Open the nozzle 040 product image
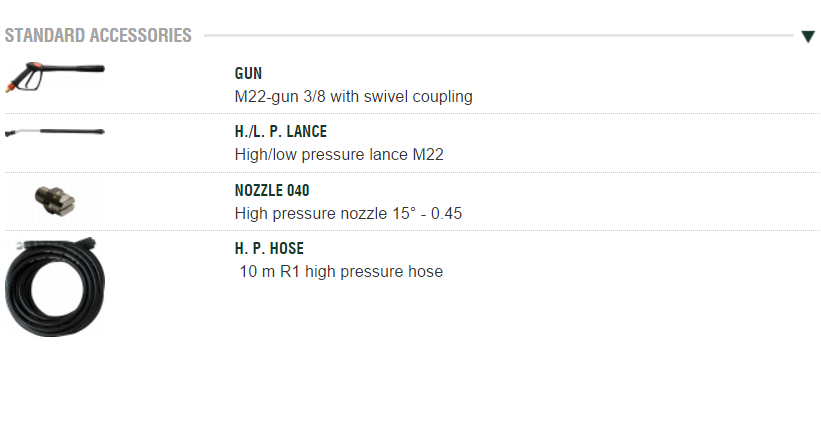821x442 pixels. point(55,201)
